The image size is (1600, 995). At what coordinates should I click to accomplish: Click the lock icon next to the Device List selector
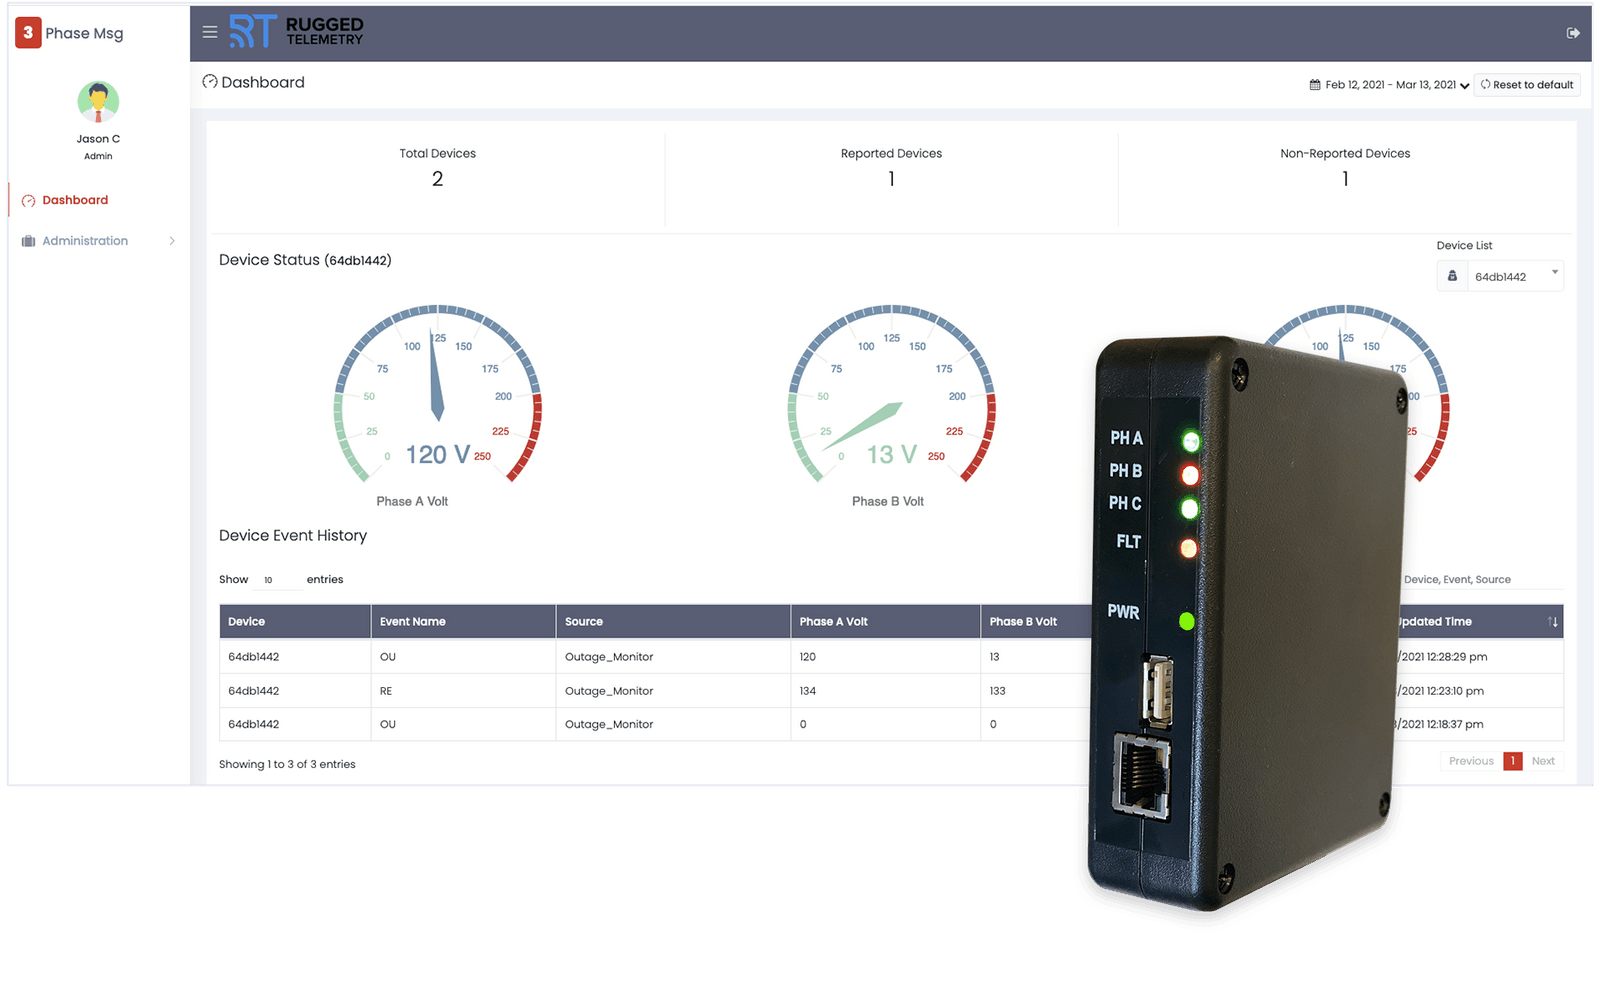(1451, 275)
